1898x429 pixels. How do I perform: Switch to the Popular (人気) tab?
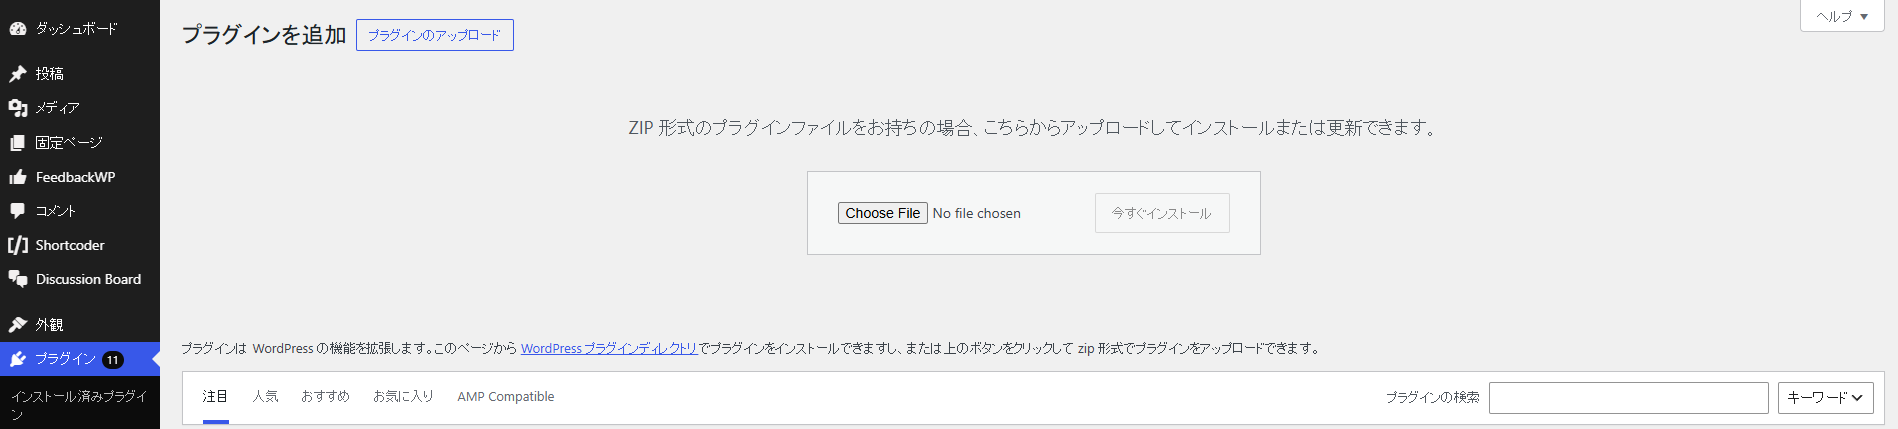[x=265, y=397]
